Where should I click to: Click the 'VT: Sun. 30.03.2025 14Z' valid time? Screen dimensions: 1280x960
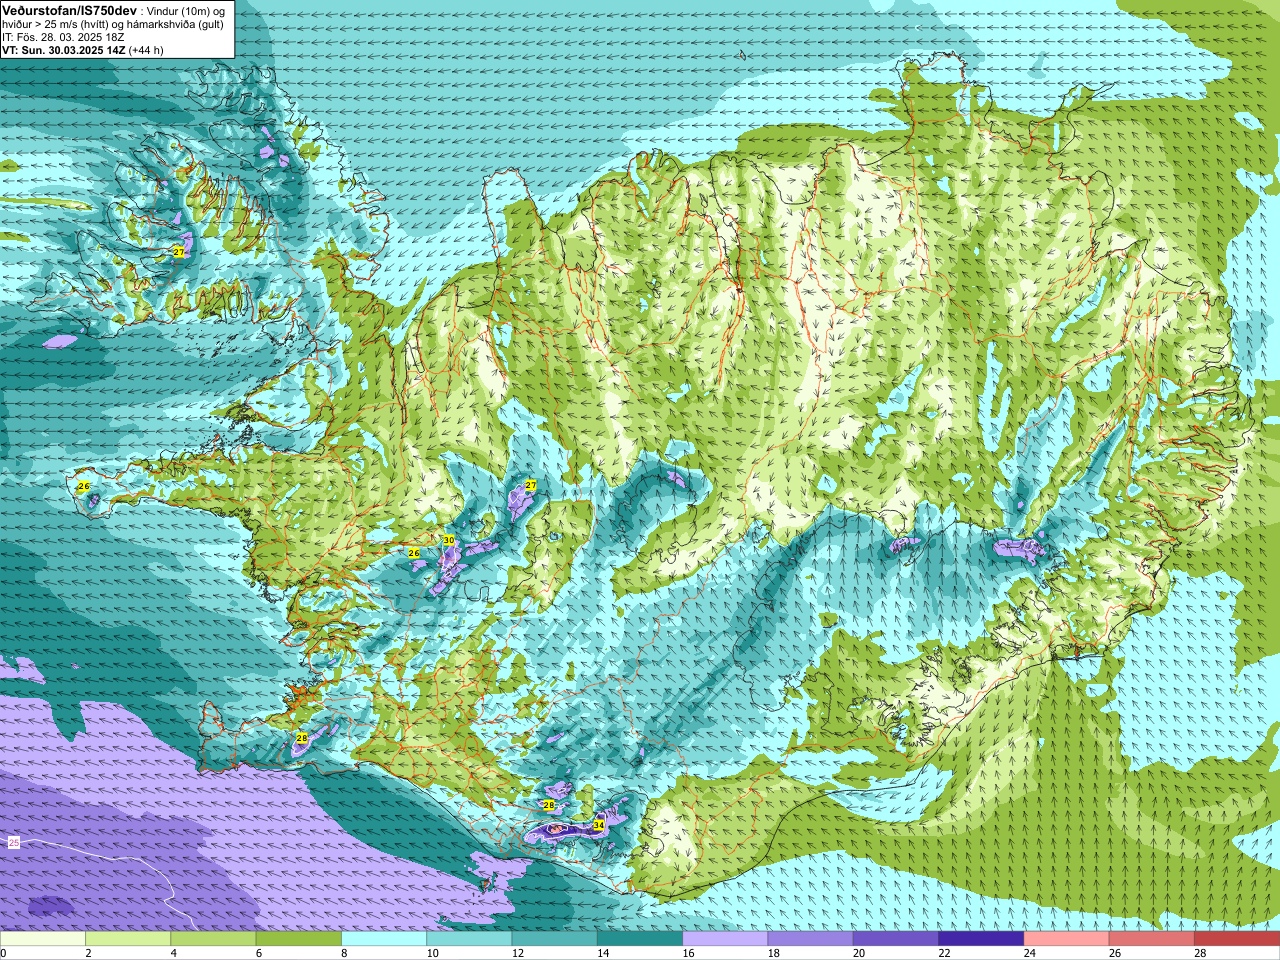63,49
